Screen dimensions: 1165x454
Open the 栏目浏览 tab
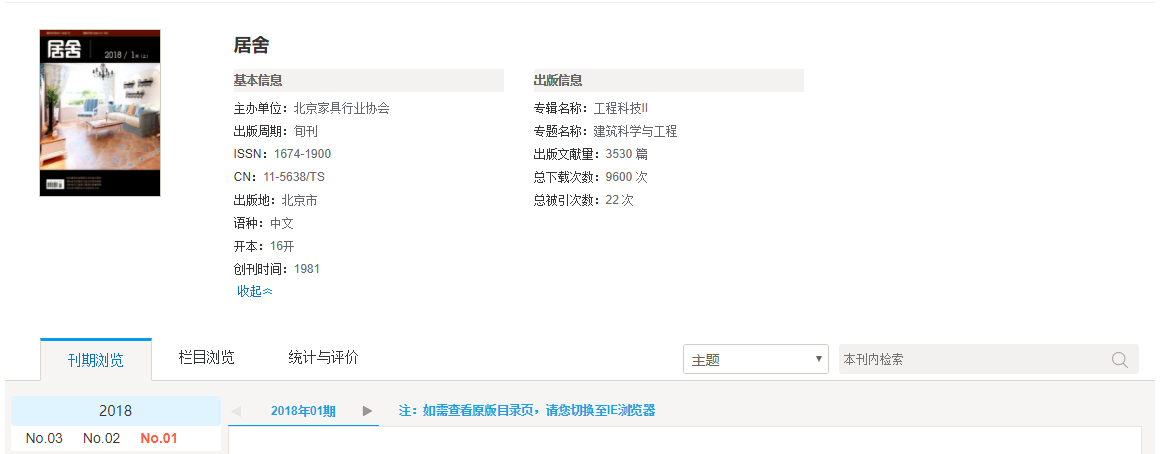point(206,357)
